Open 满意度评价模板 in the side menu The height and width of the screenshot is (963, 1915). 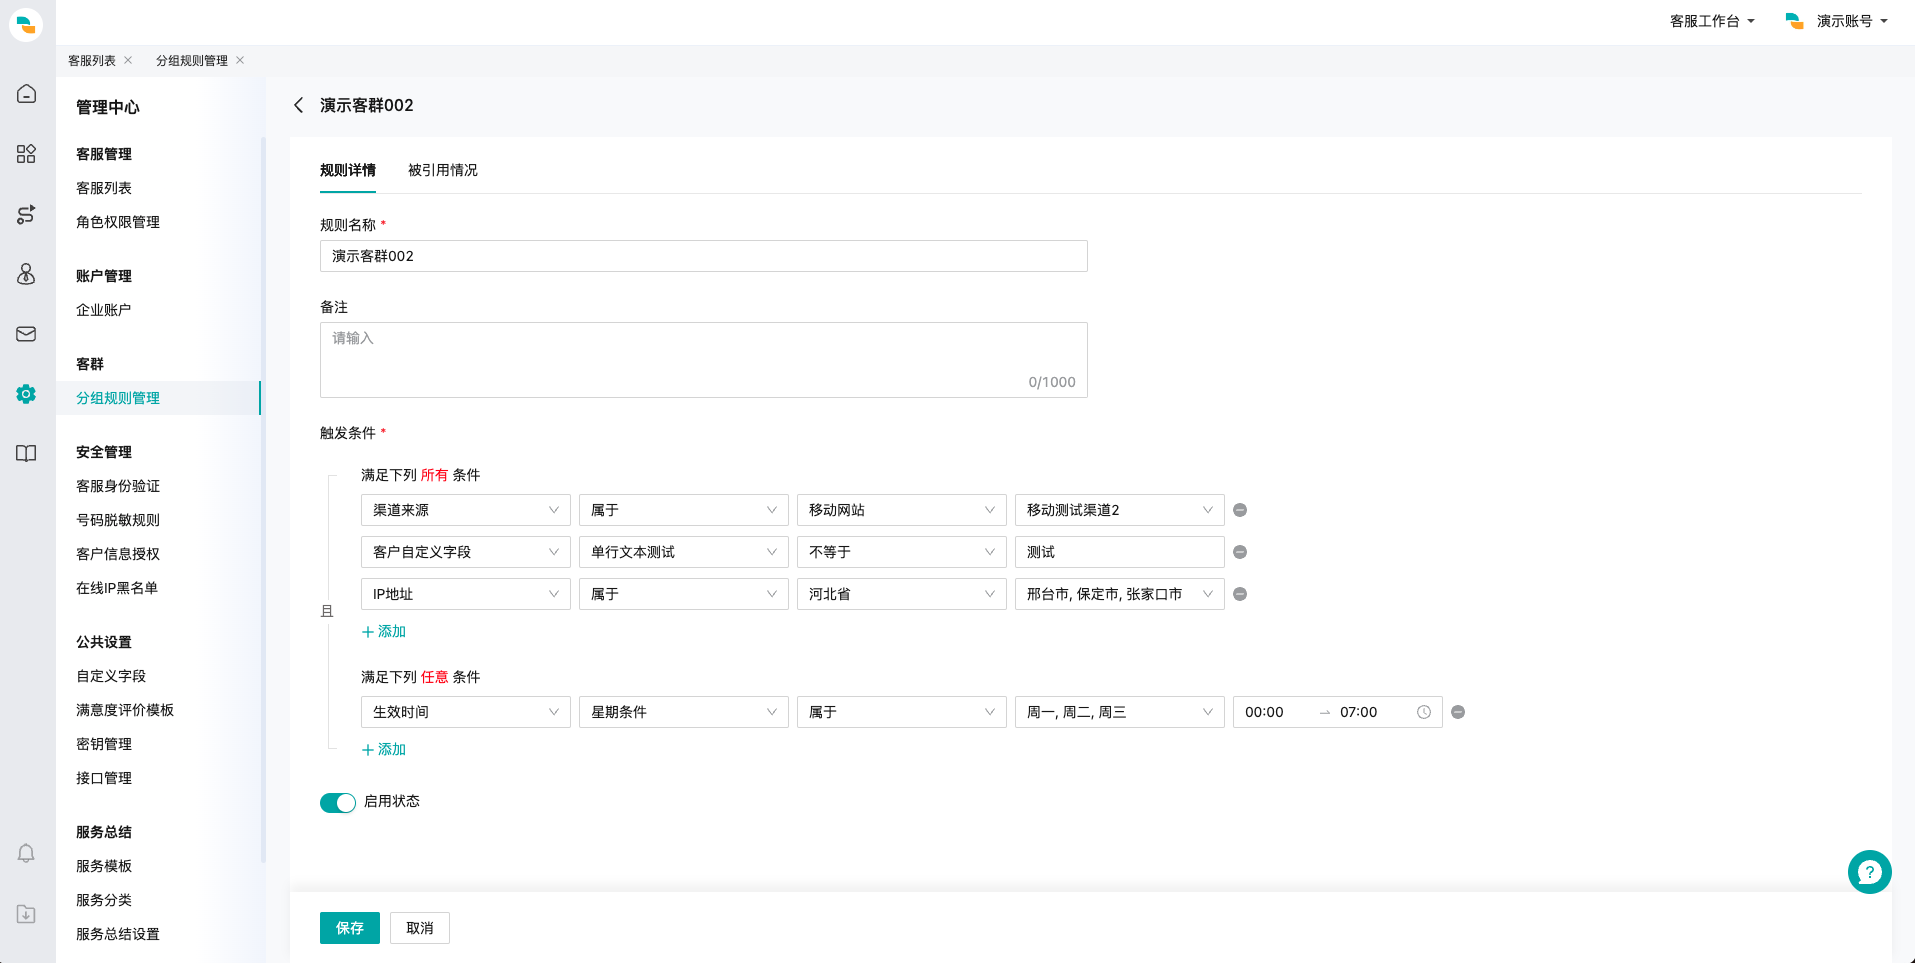coord(125,710)
